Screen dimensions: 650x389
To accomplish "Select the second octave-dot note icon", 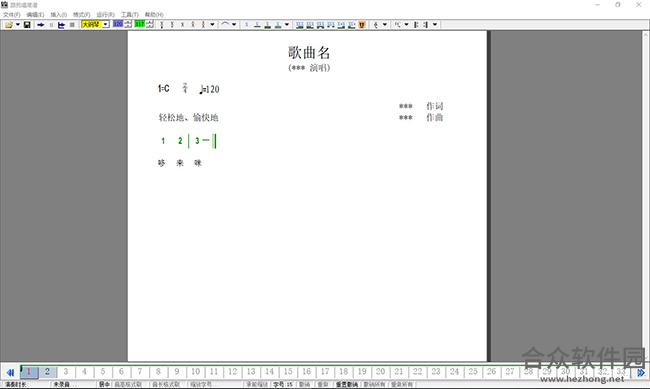I will (172, 25).
